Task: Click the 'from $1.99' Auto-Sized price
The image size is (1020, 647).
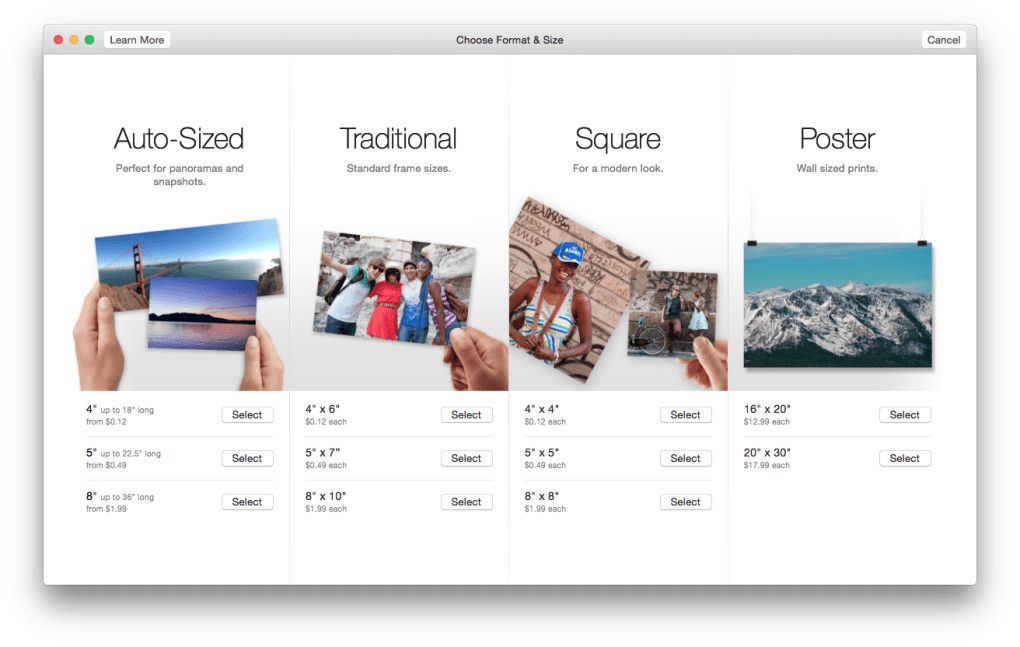Action: tap(106, 509)
